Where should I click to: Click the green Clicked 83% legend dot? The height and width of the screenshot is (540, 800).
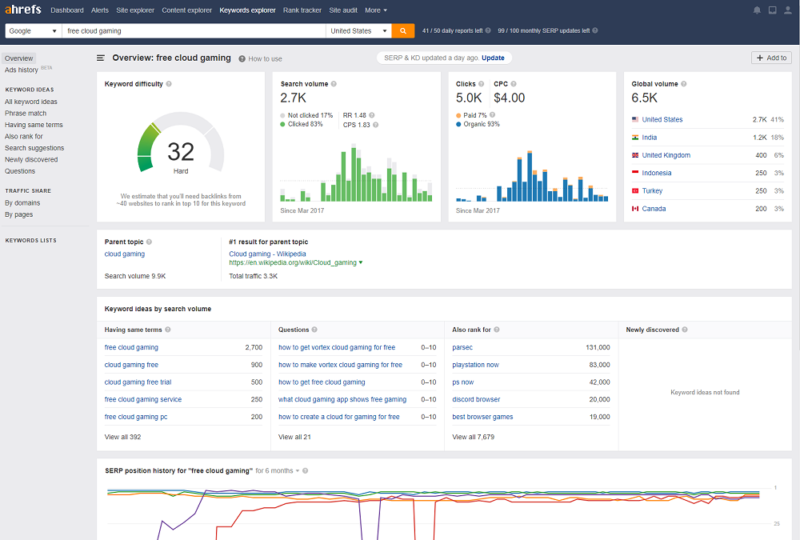tap(284, 123)
